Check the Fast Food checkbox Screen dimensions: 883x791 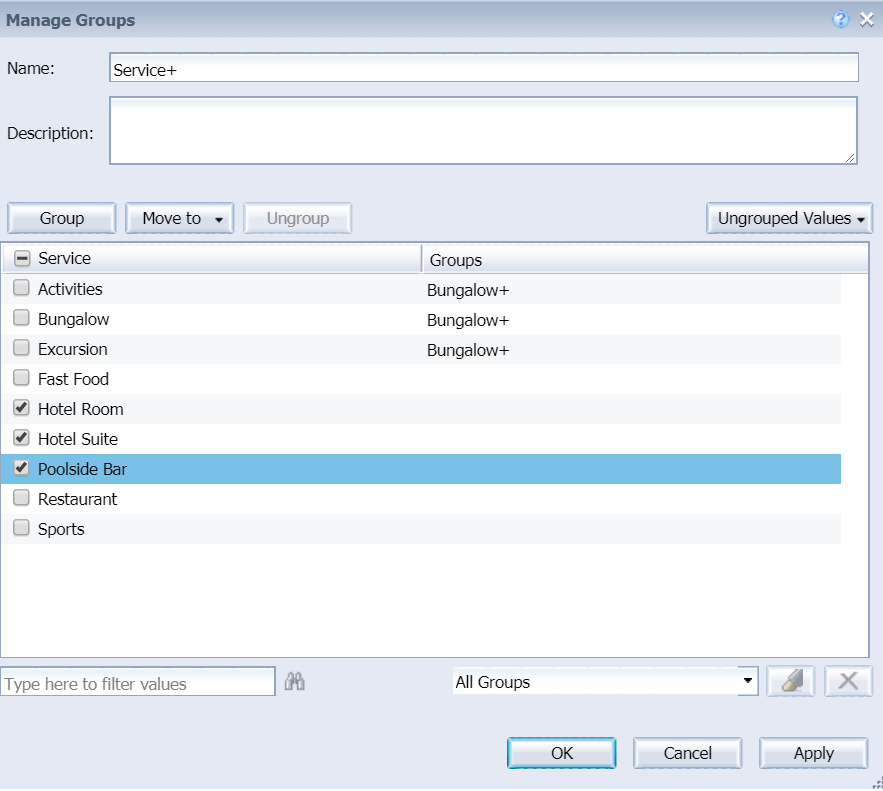[22, 379]
